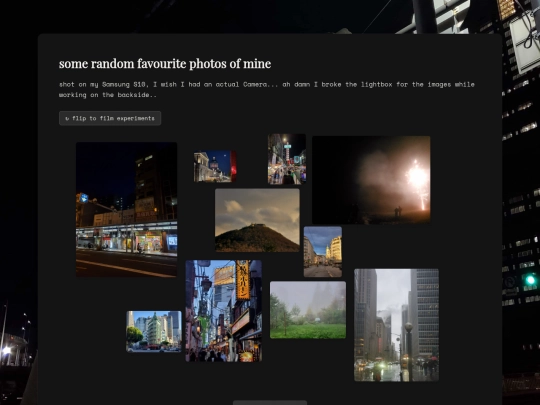Open the foggy green meadow photo
The image size is (540, 405).
click(308, 310)
